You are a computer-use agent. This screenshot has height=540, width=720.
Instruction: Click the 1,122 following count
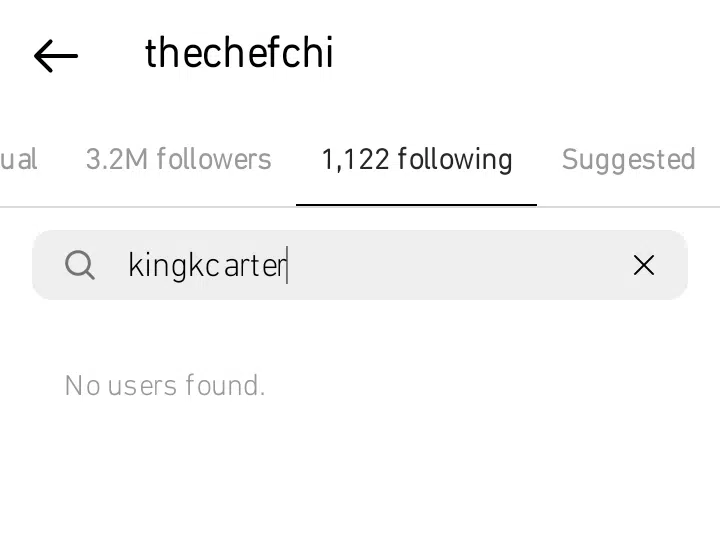point(354,160)
